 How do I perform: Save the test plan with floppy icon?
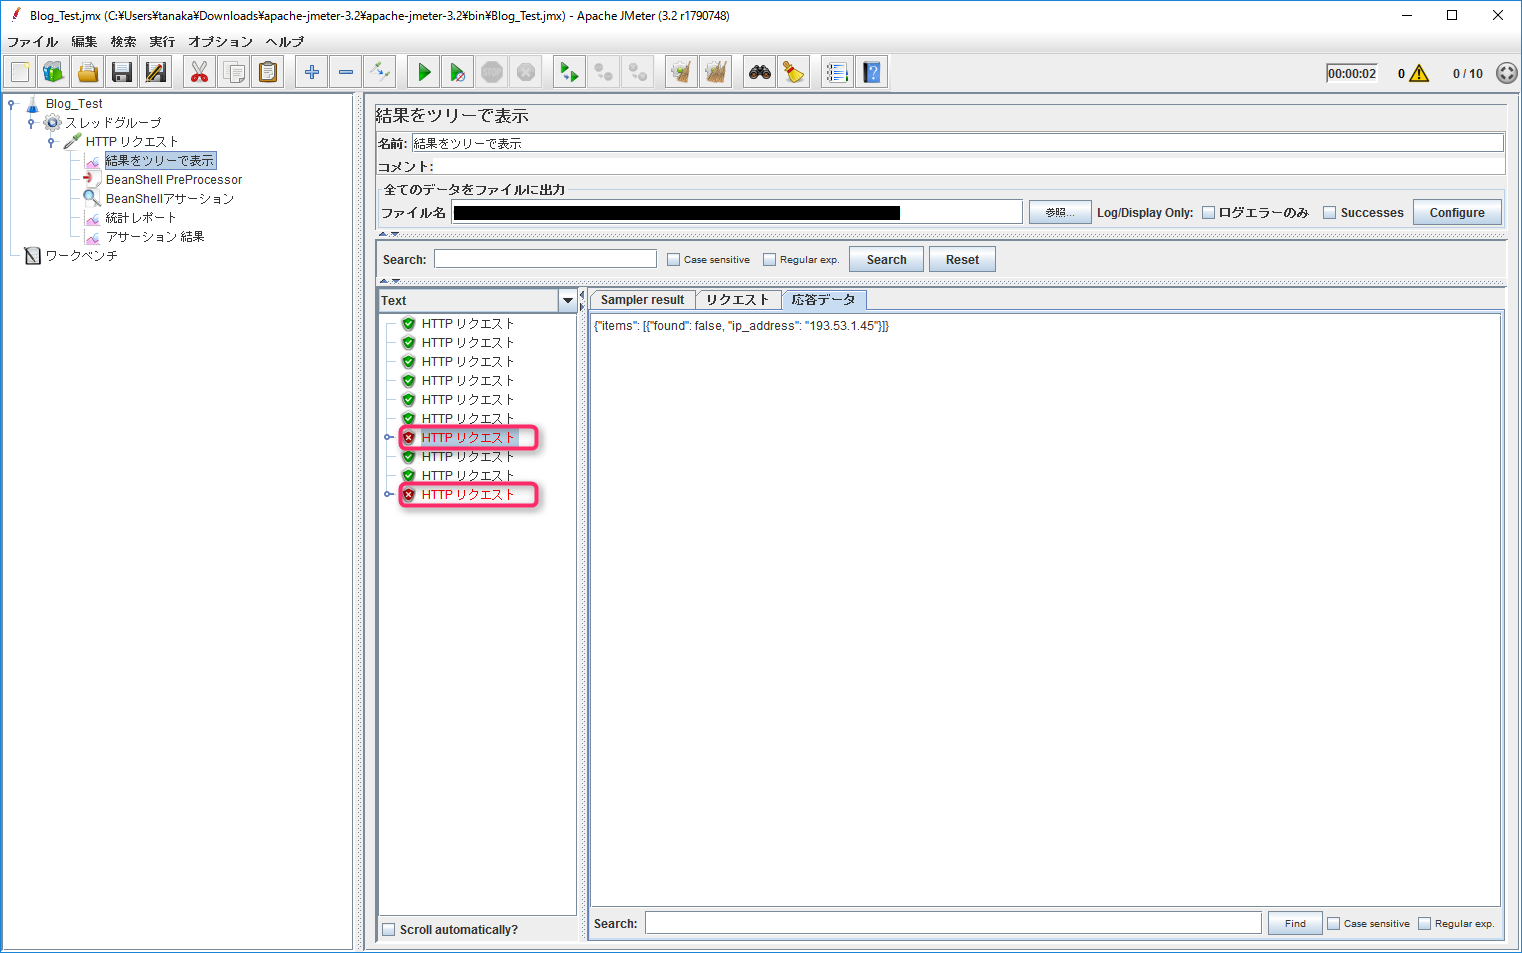coord(122,72)
